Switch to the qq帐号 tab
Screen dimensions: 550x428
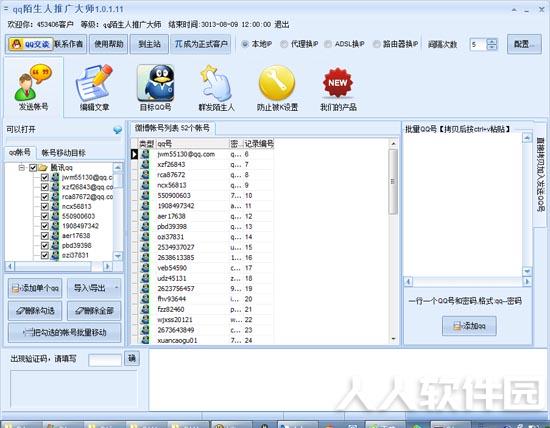[20, 152]
